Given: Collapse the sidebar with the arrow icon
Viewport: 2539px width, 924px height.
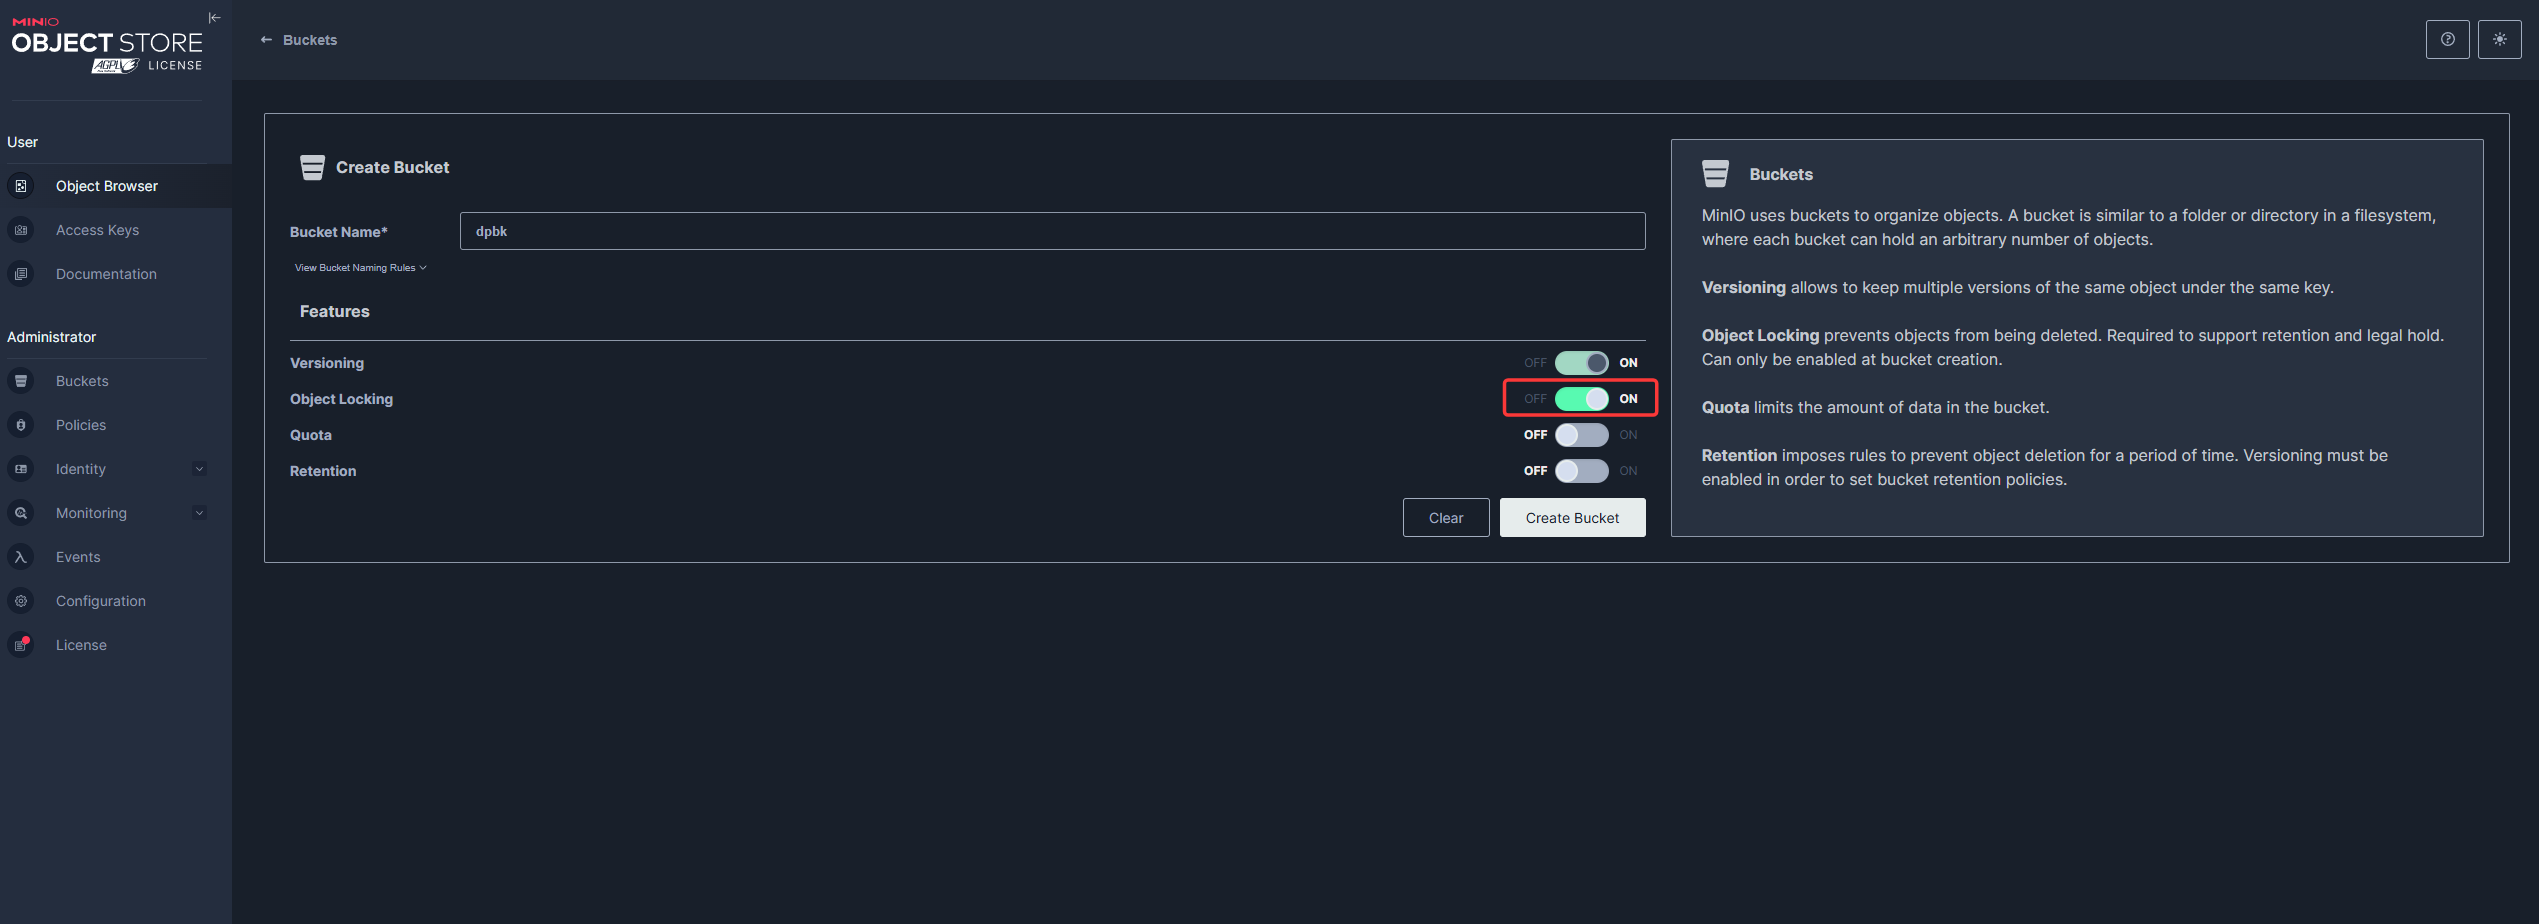Looking at the screenshot, I should click(214, 18).
